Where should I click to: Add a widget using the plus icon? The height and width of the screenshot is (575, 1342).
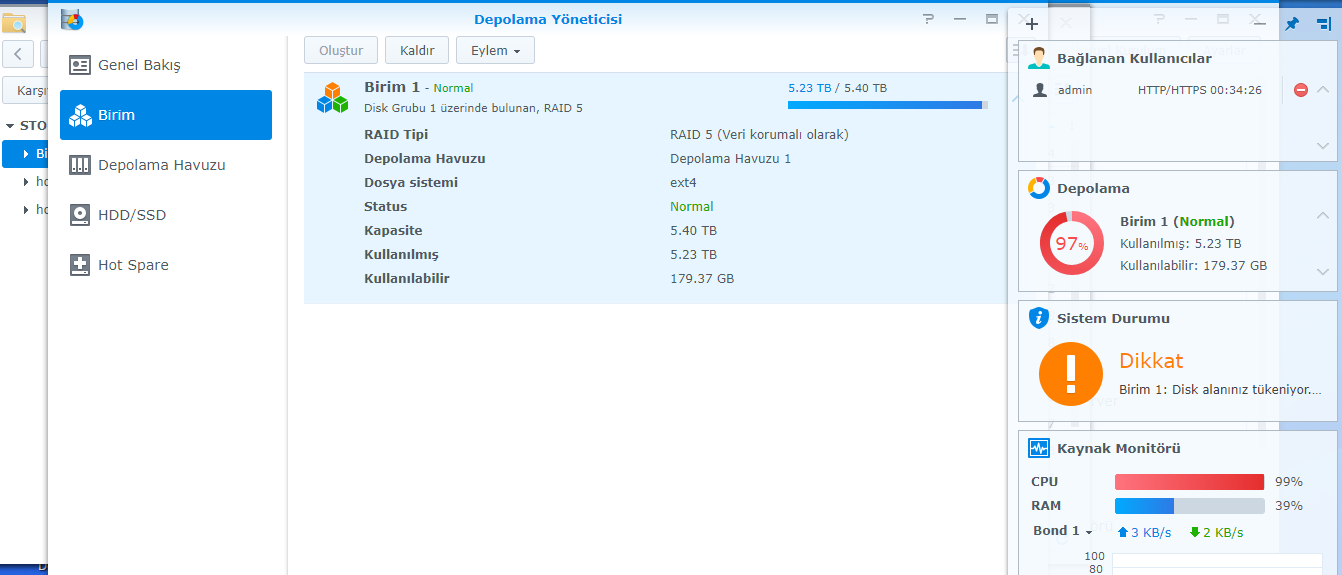1032,23
